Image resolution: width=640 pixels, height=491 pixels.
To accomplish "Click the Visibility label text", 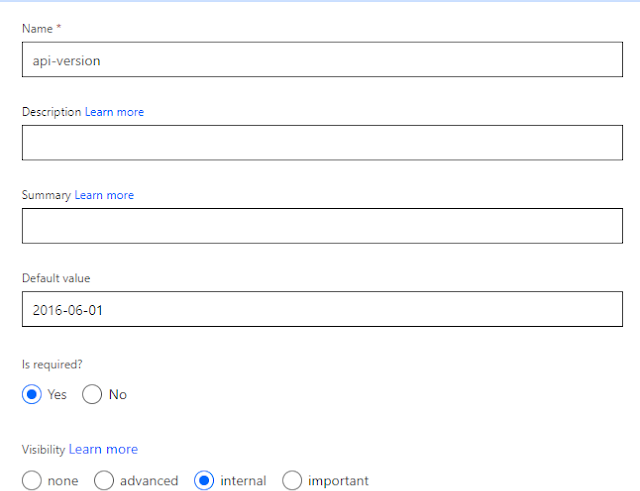I will click(43, 449).
